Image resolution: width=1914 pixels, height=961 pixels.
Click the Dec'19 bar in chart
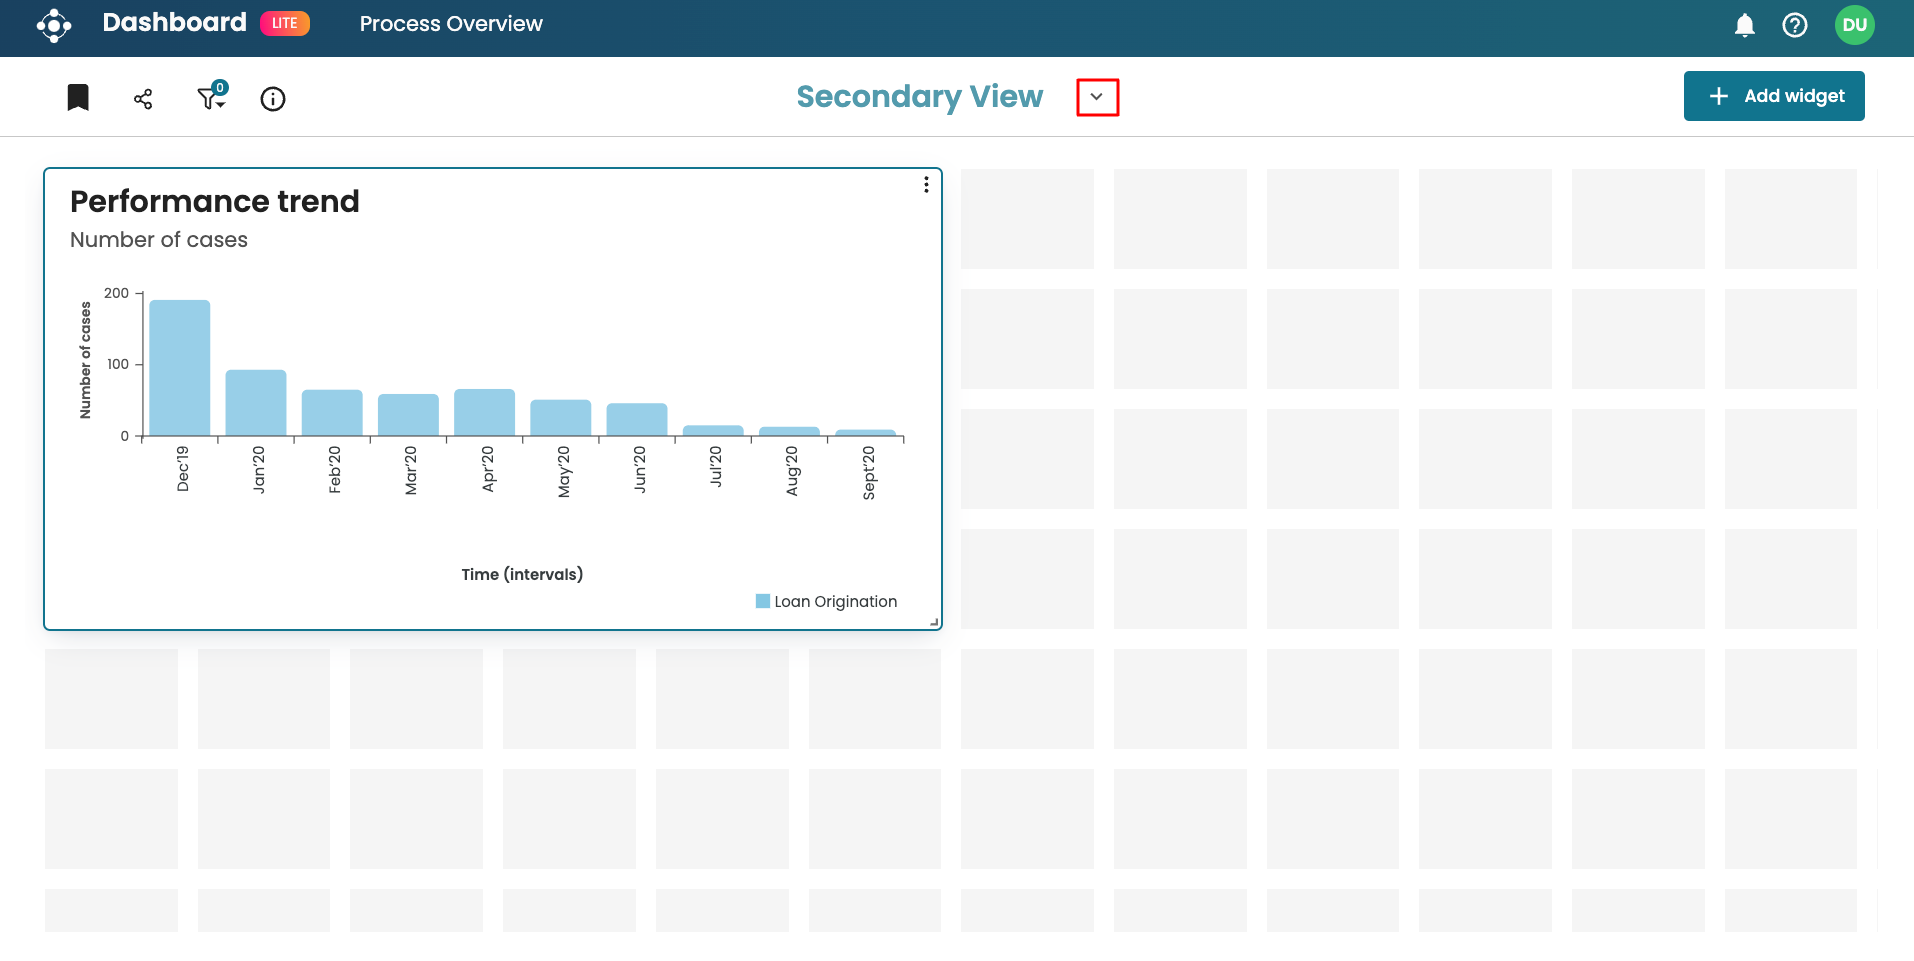(180, 368)
